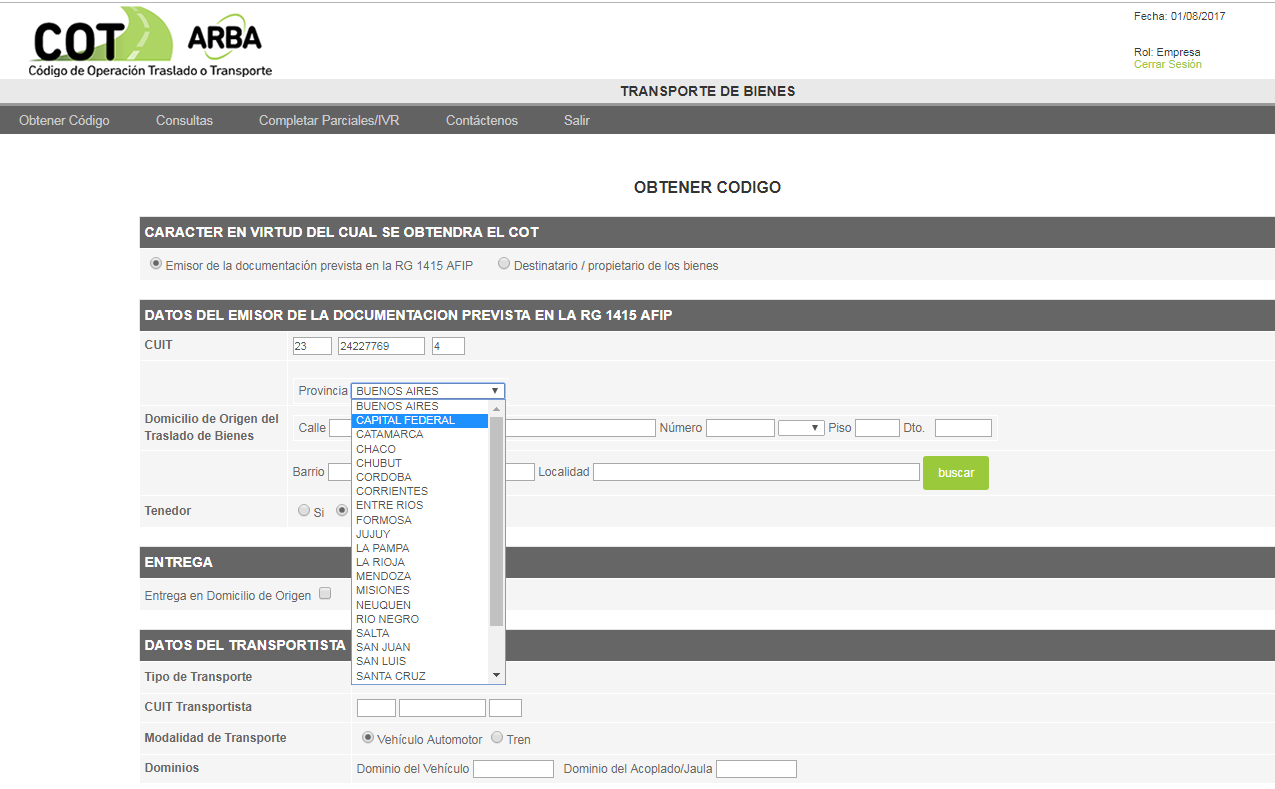Click the green buscar button
Screen dimensions: 1275x789
click(955, 473)
